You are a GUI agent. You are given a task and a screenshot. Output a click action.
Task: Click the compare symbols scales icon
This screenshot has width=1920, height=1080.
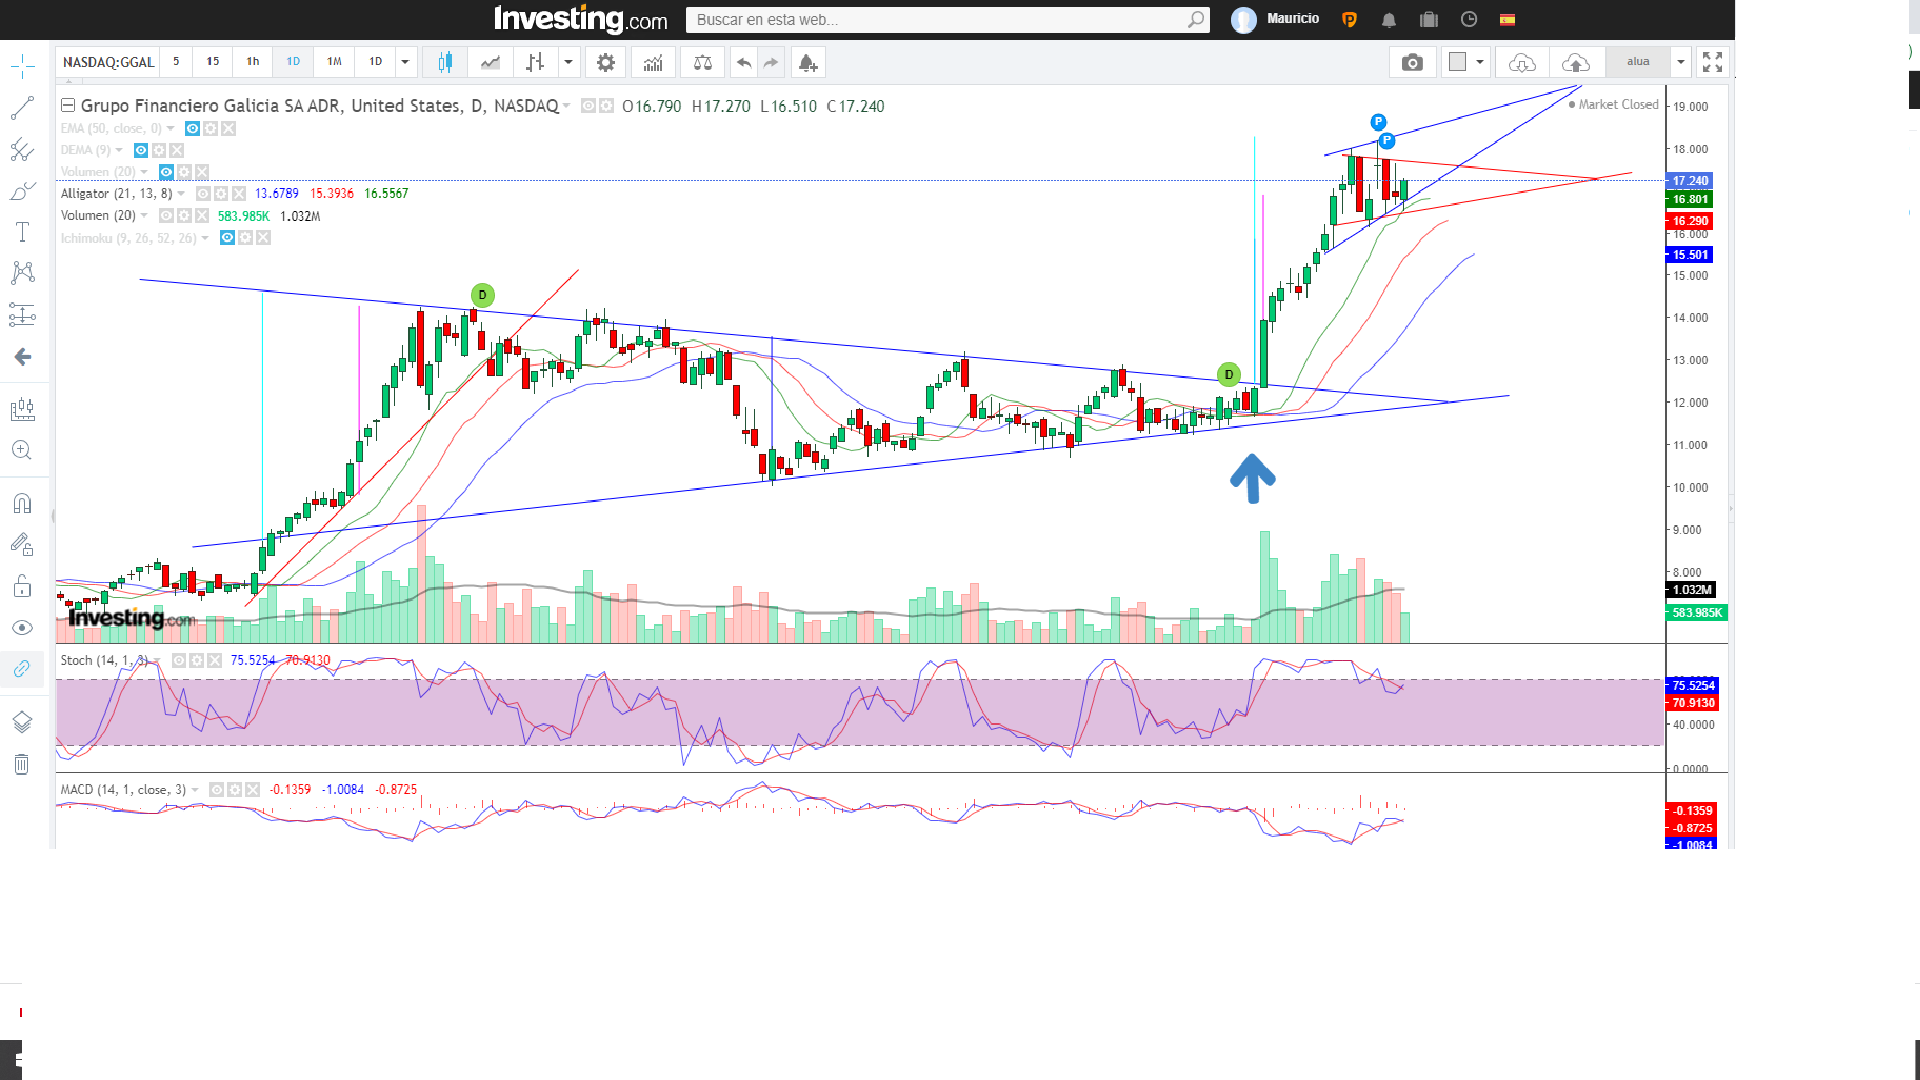coord(703,62)
